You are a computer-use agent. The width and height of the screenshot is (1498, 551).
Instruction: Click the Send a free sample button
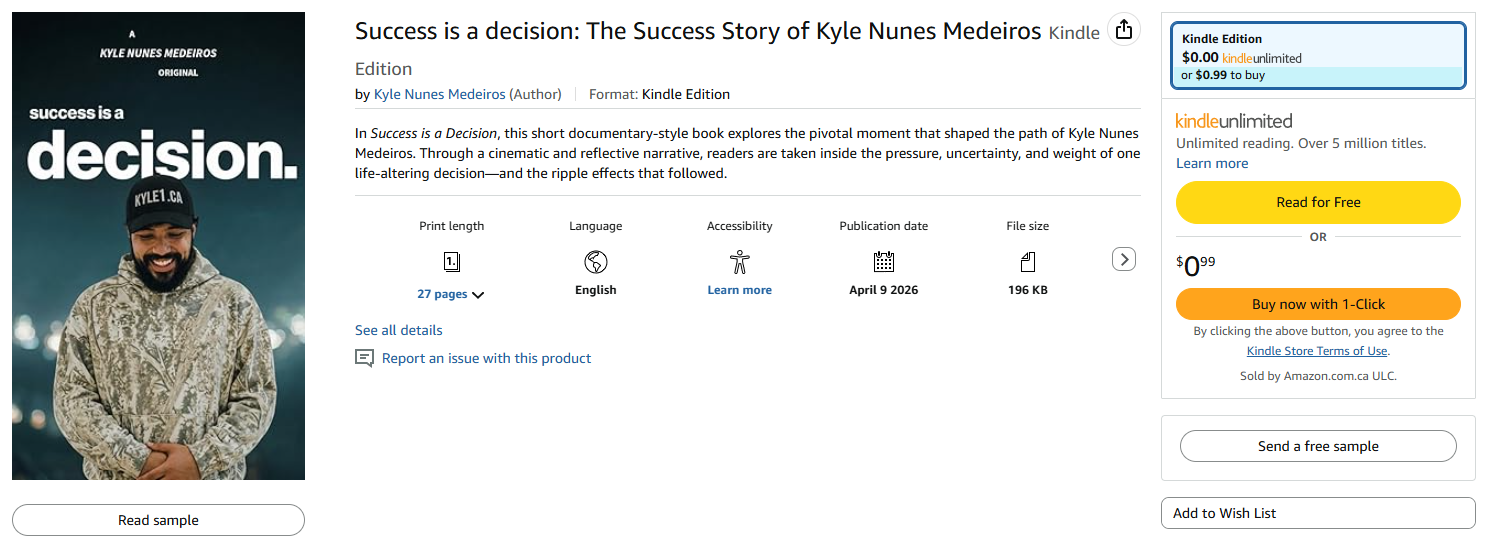tap(1317, 446)
